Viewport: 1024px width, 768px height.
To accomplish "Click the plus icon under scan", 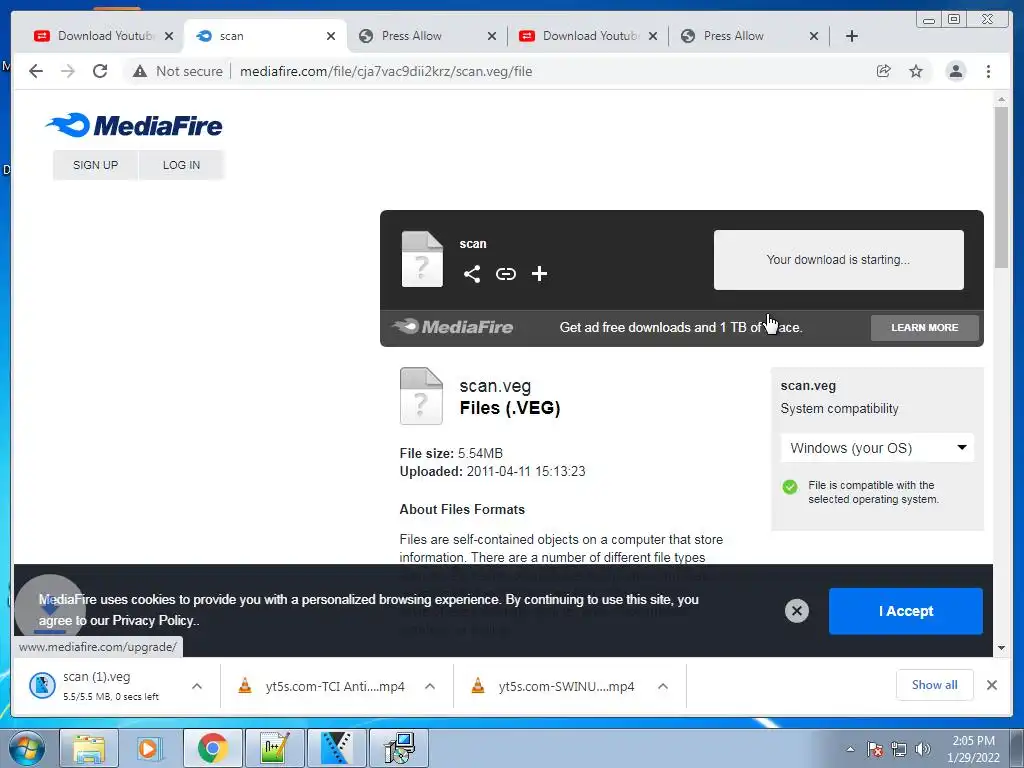I will point(539,274).
